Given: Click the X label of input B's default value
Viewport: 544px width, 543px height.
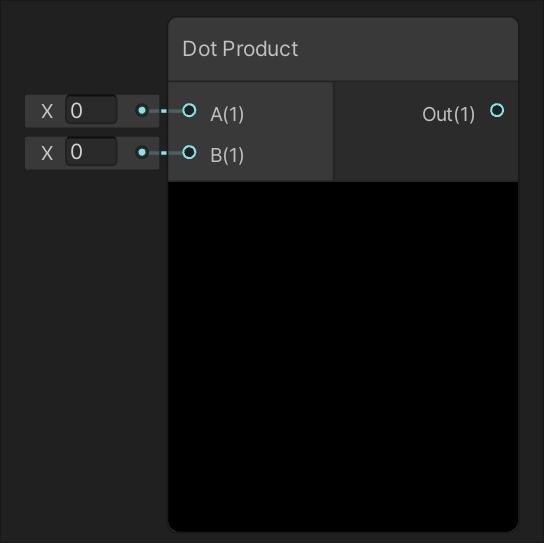Looking at the screenshot, I should click(47, 153).
